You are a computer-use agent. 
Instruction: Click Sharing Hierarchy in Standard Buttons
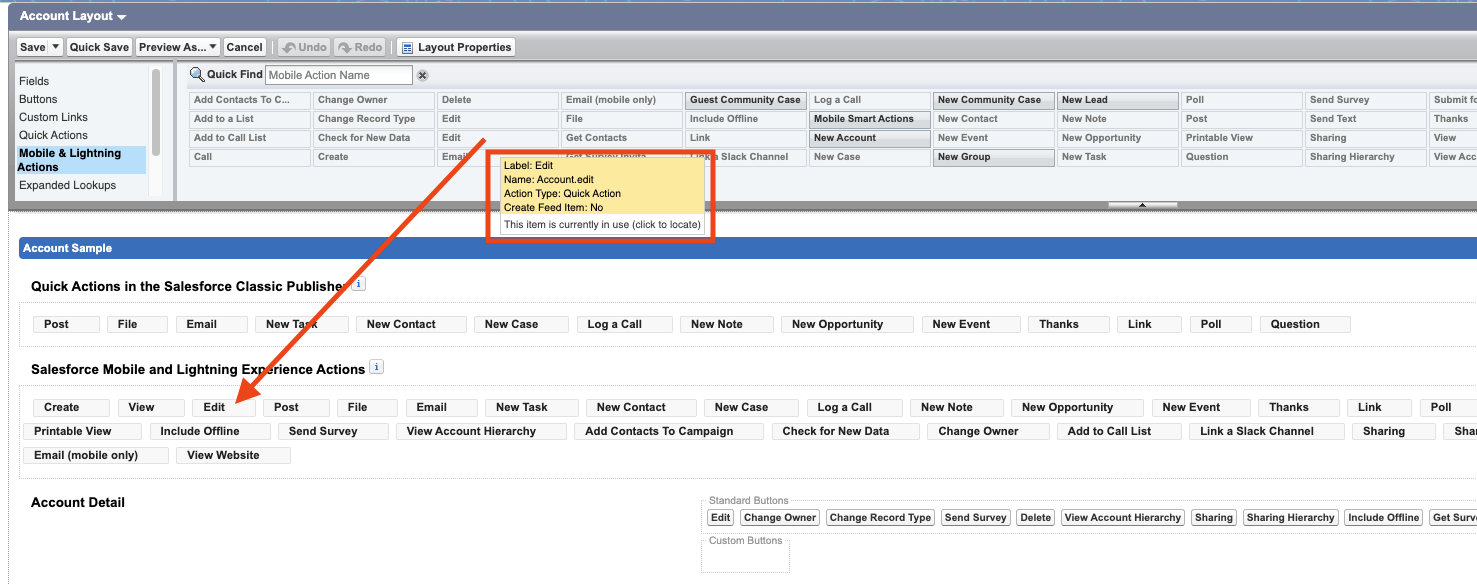(x=1290, y=517)
